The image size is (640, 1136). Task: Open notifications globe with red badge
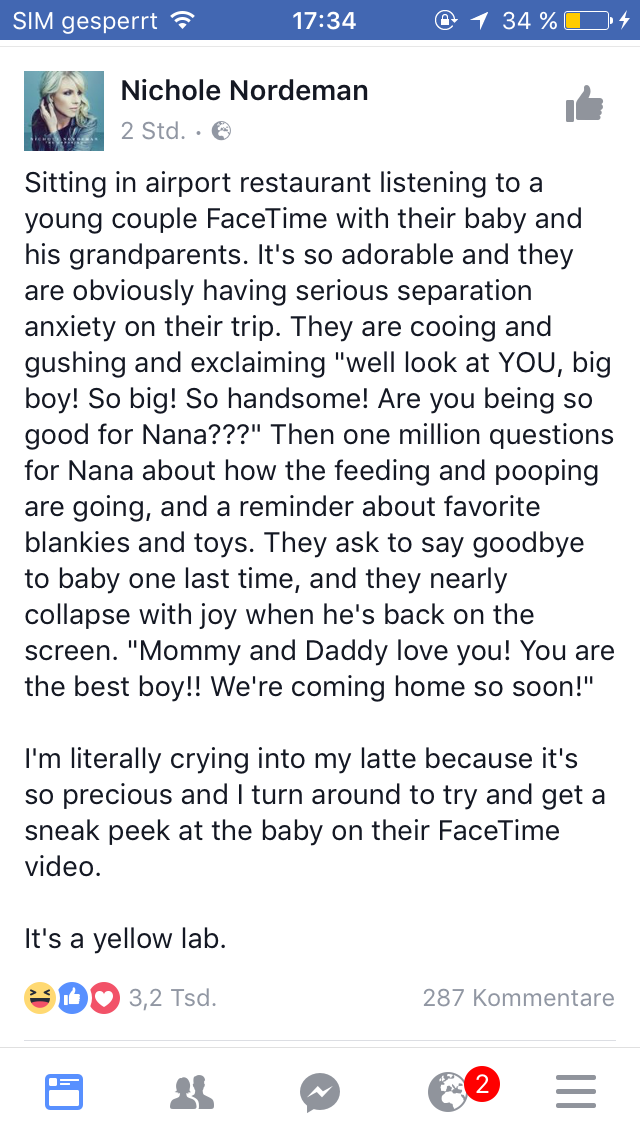(449, 1091)
